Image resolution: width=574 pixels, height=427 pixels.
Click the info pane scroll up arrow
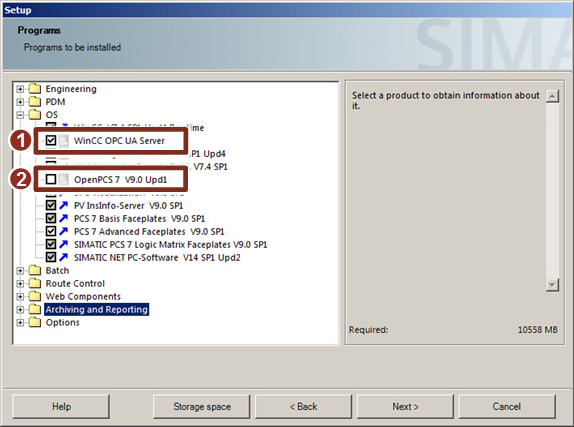click(x=552, y=96)
